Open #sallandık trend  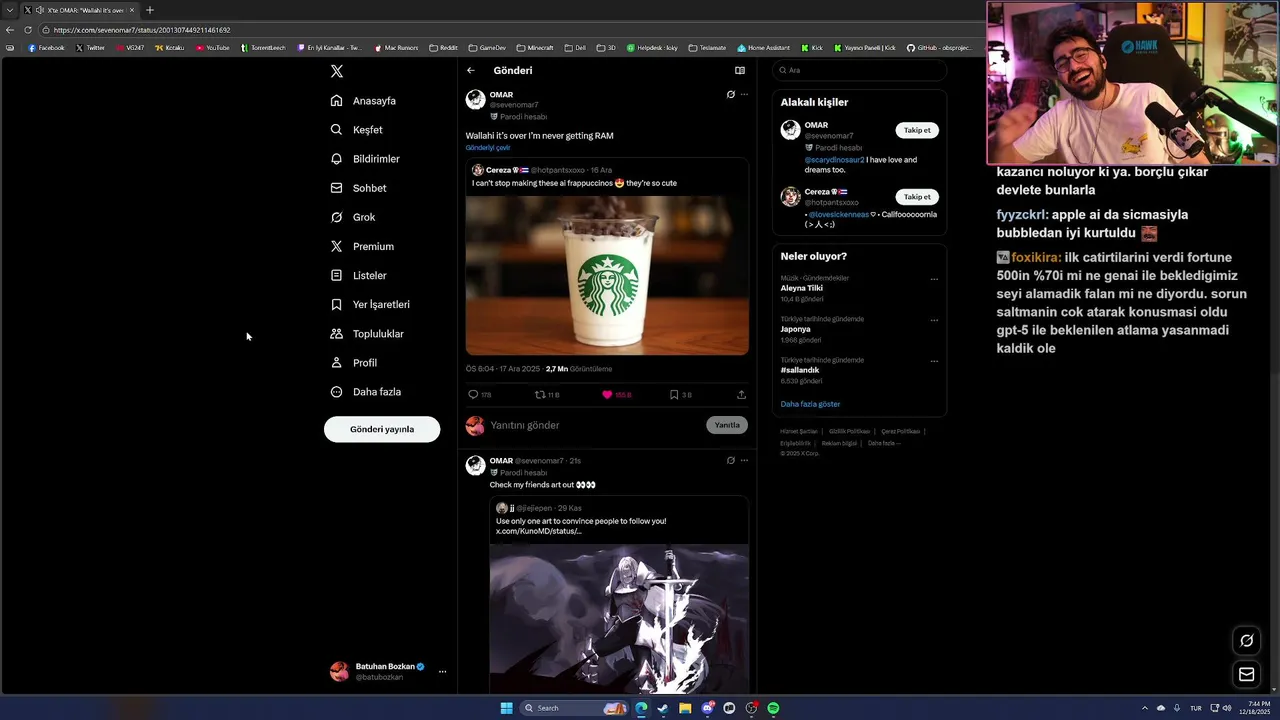click(x=800, y=370)
